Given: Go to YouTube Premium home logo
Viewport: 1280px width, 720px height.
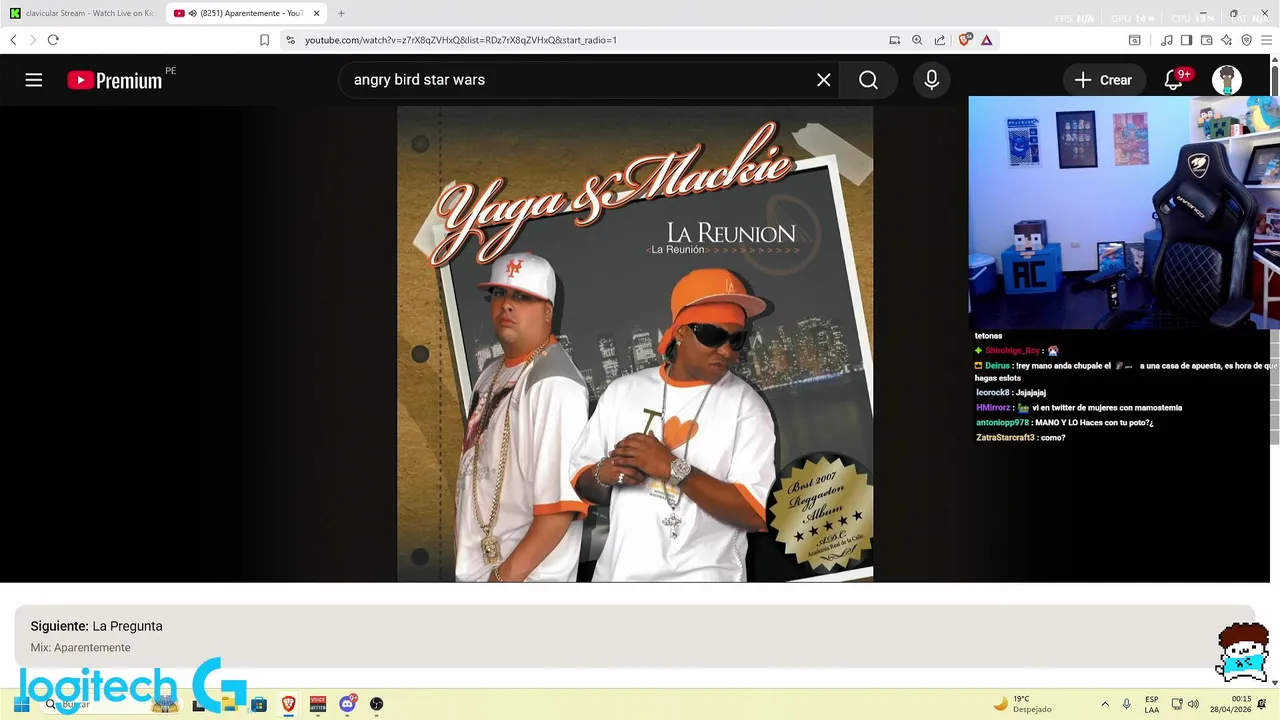Looking at the screenshot, I should [114, 81].
